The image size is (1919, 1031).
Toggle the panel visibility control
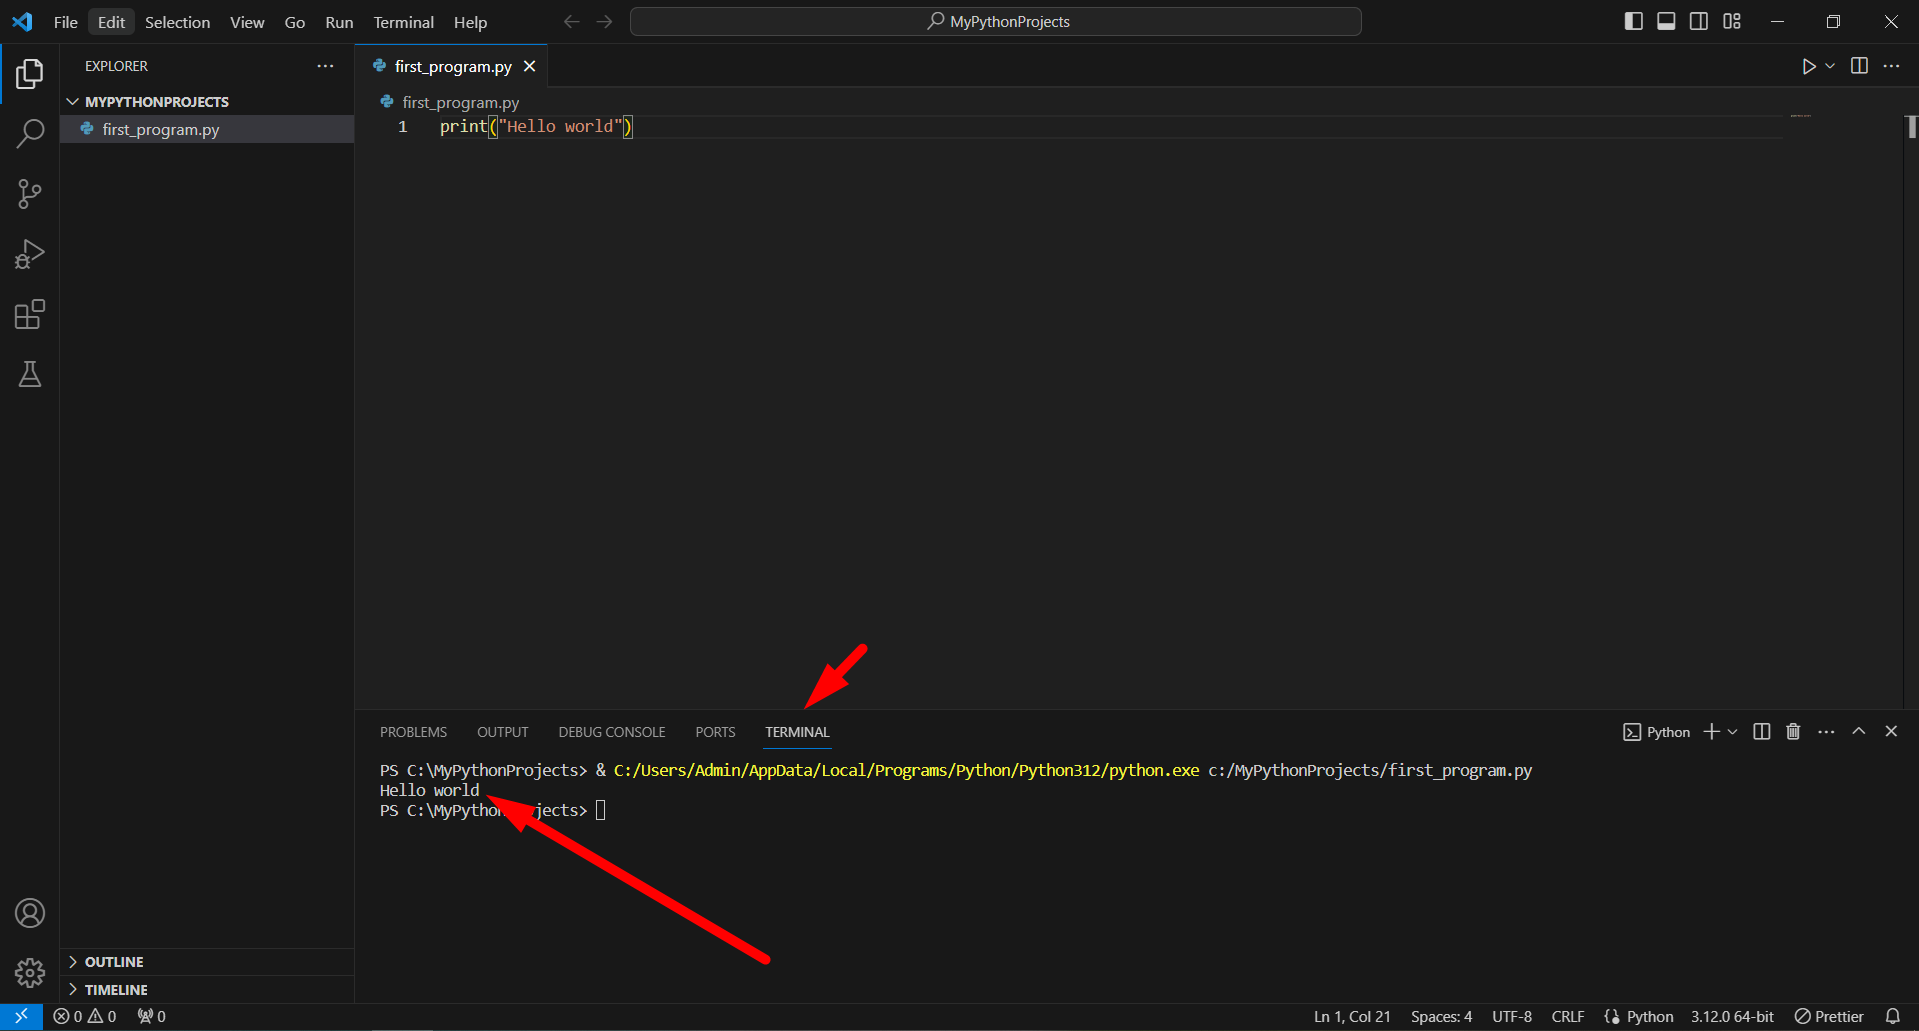pos(1665,20)
